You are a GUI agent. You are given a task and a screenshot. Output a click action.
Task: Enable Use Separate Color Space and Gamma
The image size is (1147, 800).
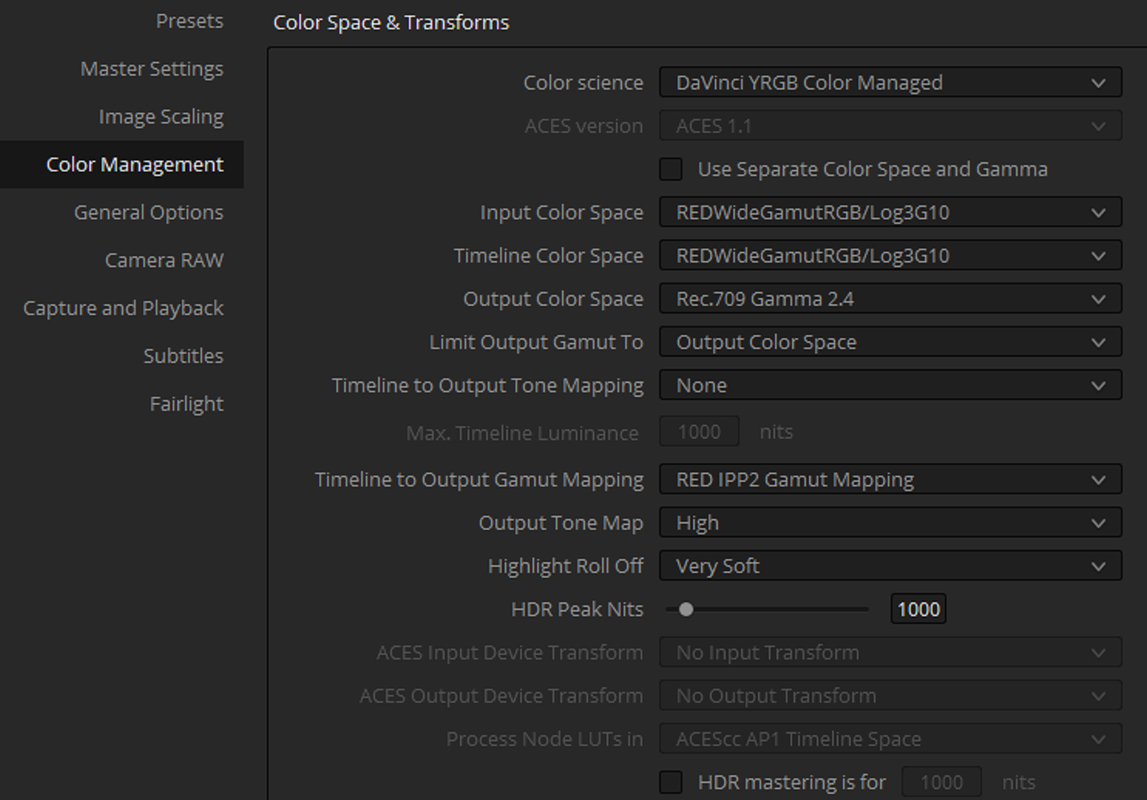click(671, 170)
